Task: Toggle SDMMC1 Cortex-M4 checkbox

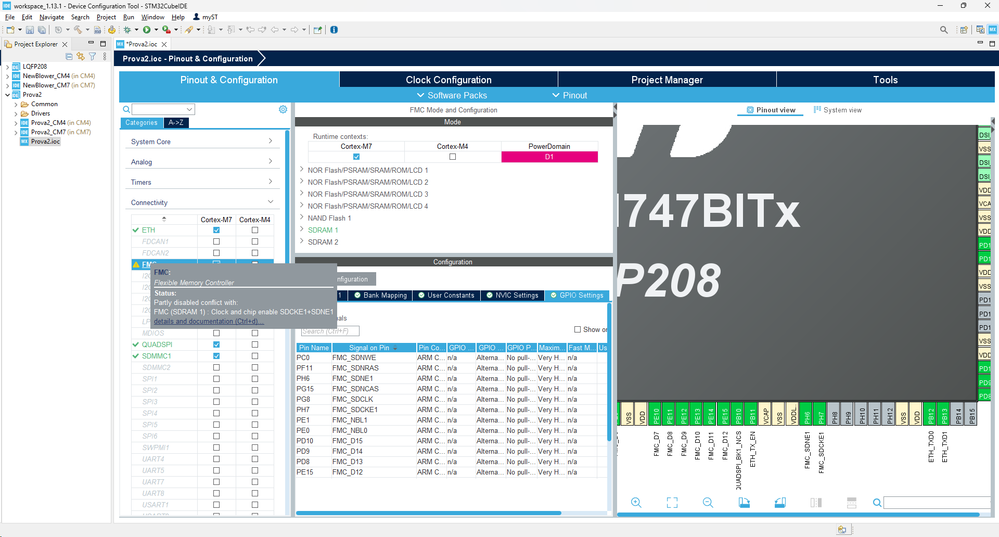Action: click(x=255, y=356)
